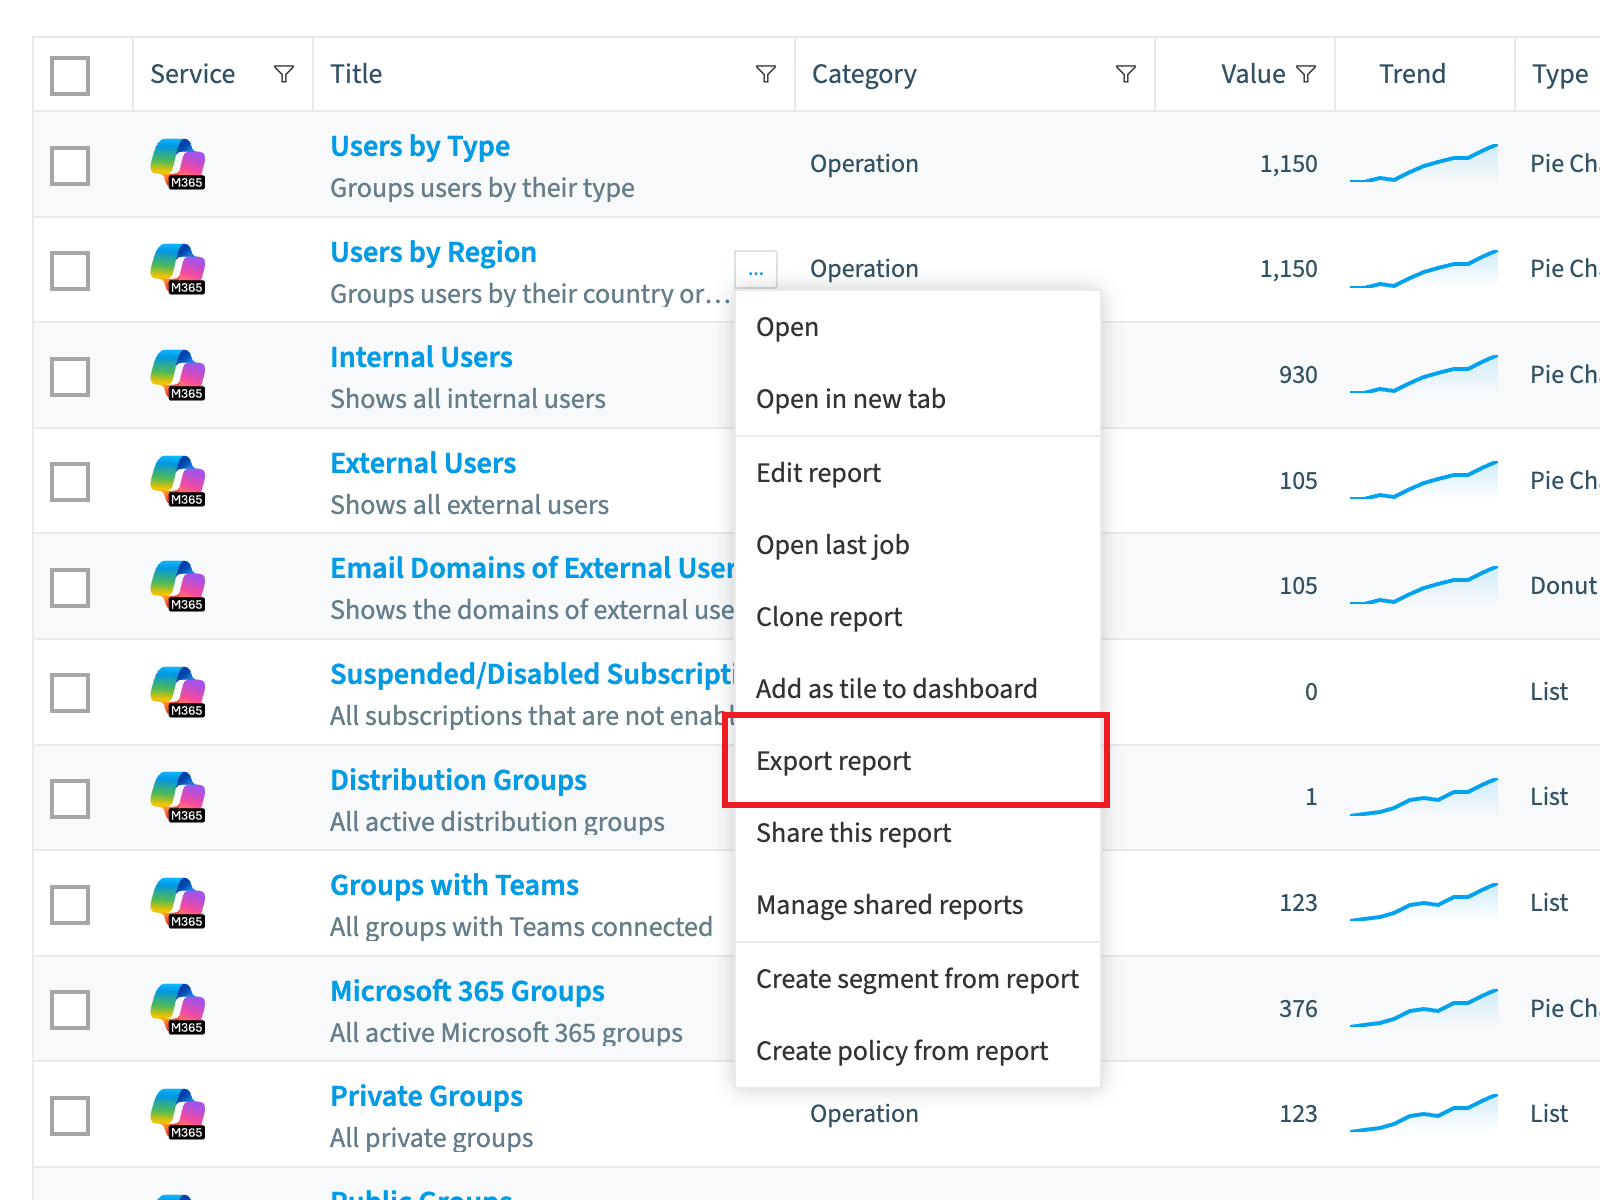Open the Internal Users report link
This screenshot has width=1600, height=1200.
click(421, 357)
